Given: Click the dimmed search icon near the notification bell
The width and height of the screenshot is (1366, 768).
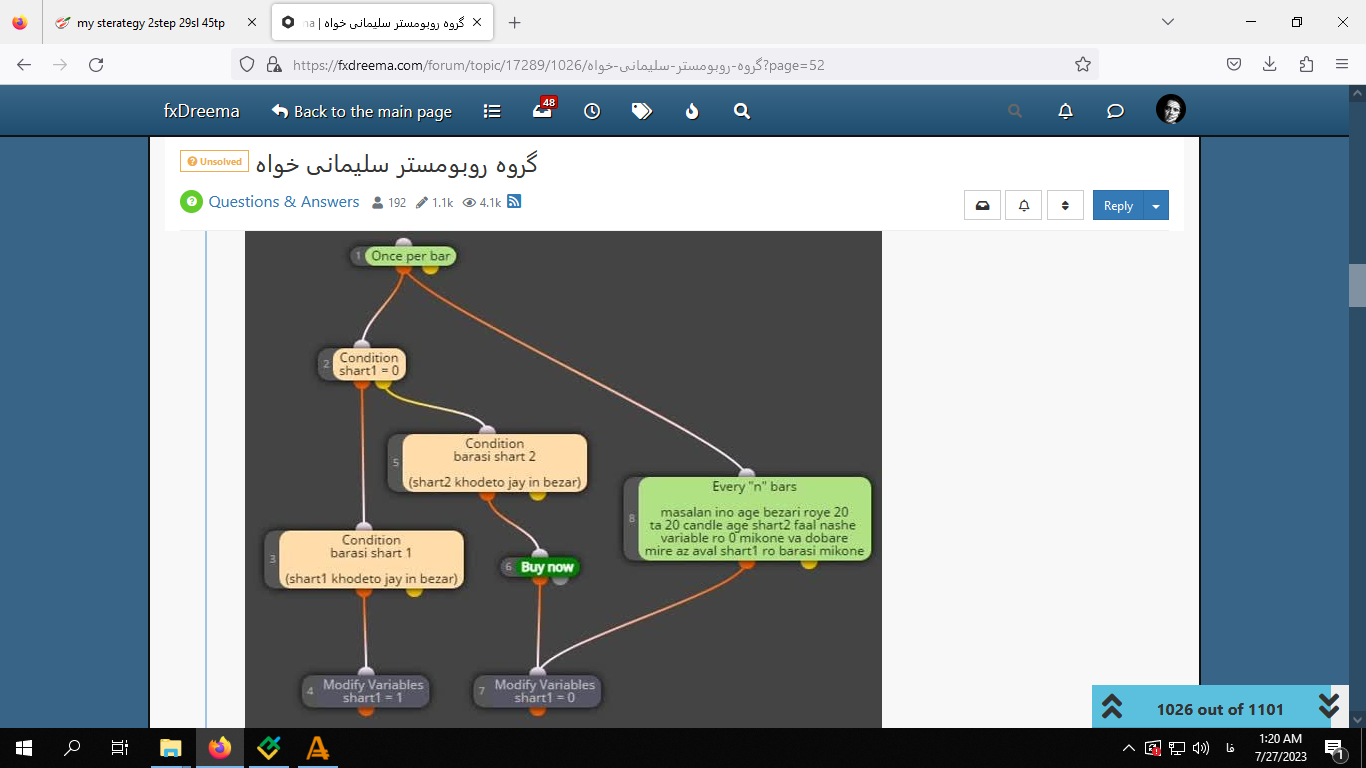Looking at the screenshot, I should 1015,111.
